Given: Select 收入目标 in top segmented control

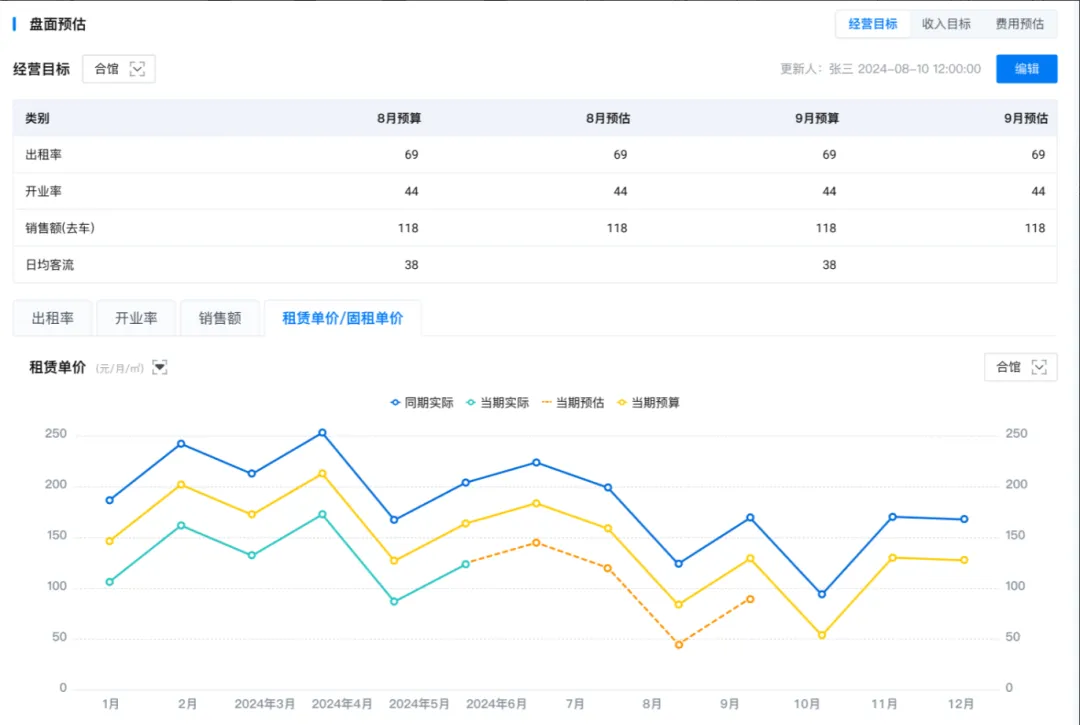Looking at the screenshot, I should click(x=946, y=24).
